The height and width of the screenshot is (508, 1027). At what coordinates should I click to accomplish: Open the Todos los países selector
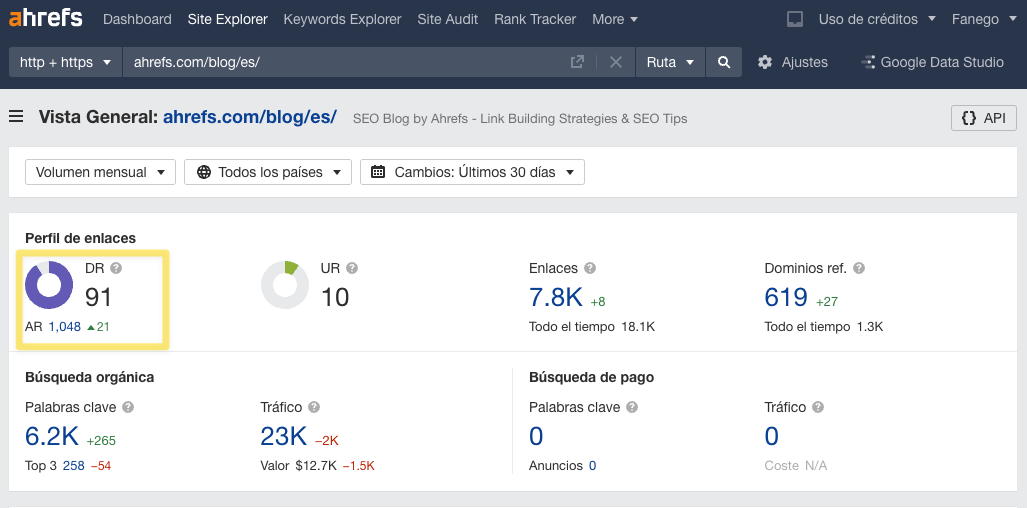point(269,172)
